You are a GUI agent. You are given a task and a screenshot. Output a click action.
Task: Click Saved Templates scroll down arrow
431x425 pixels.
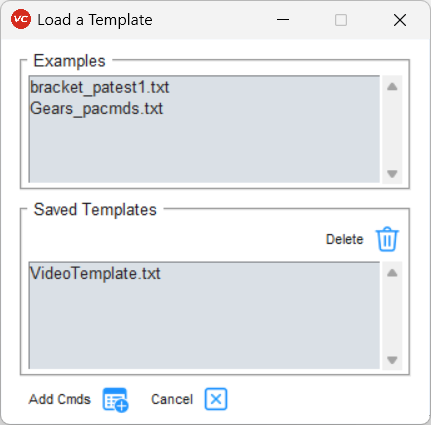click(392, 360)
